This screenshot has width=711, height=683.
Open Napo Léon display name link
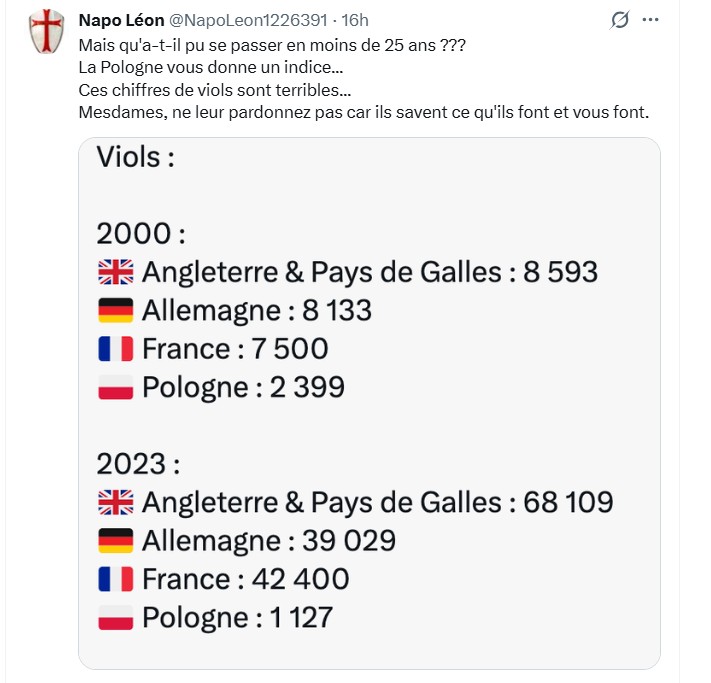[121, 21]
